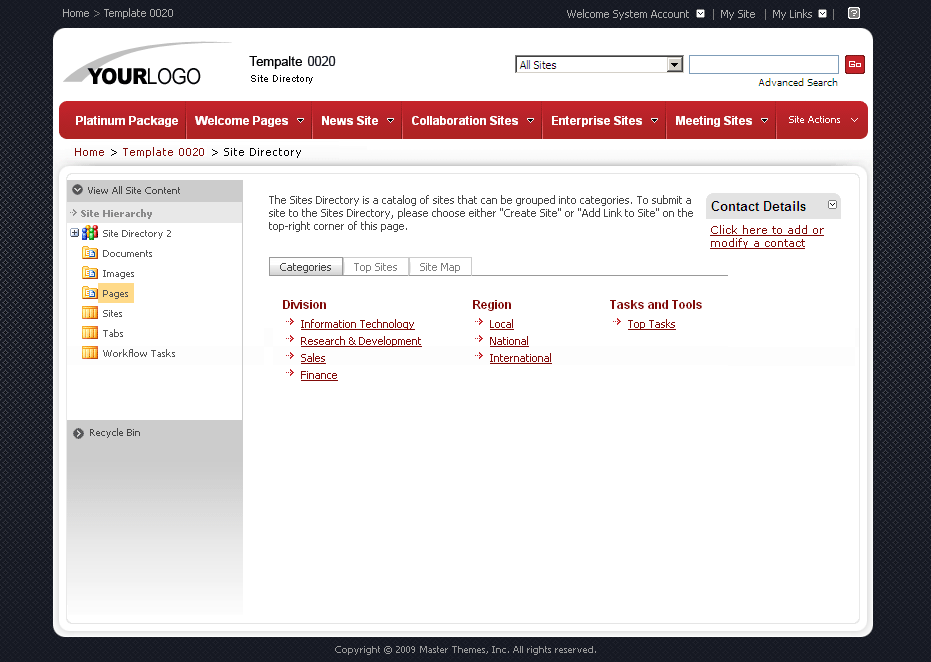Image resolution: width=931 pixels, height=662 pixels.
Task: Open Advanced Search
Action: tap(797, 82)
